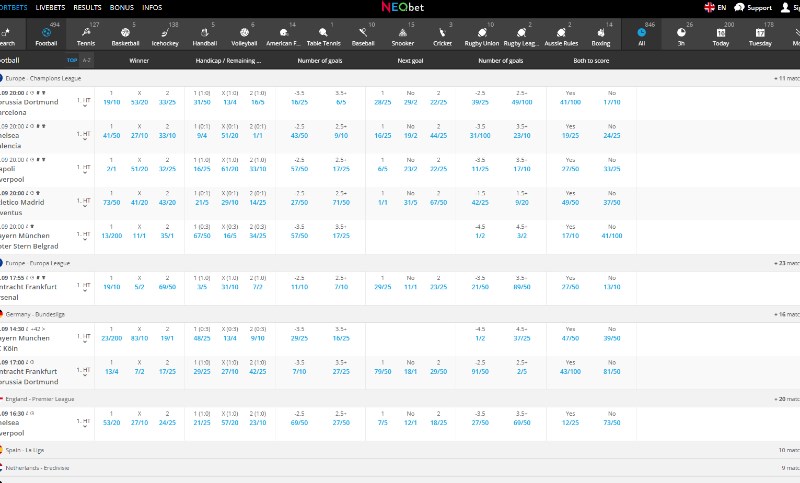
Task: Open Germany - Bundesliga header
Action: click(x=35, y=314)
